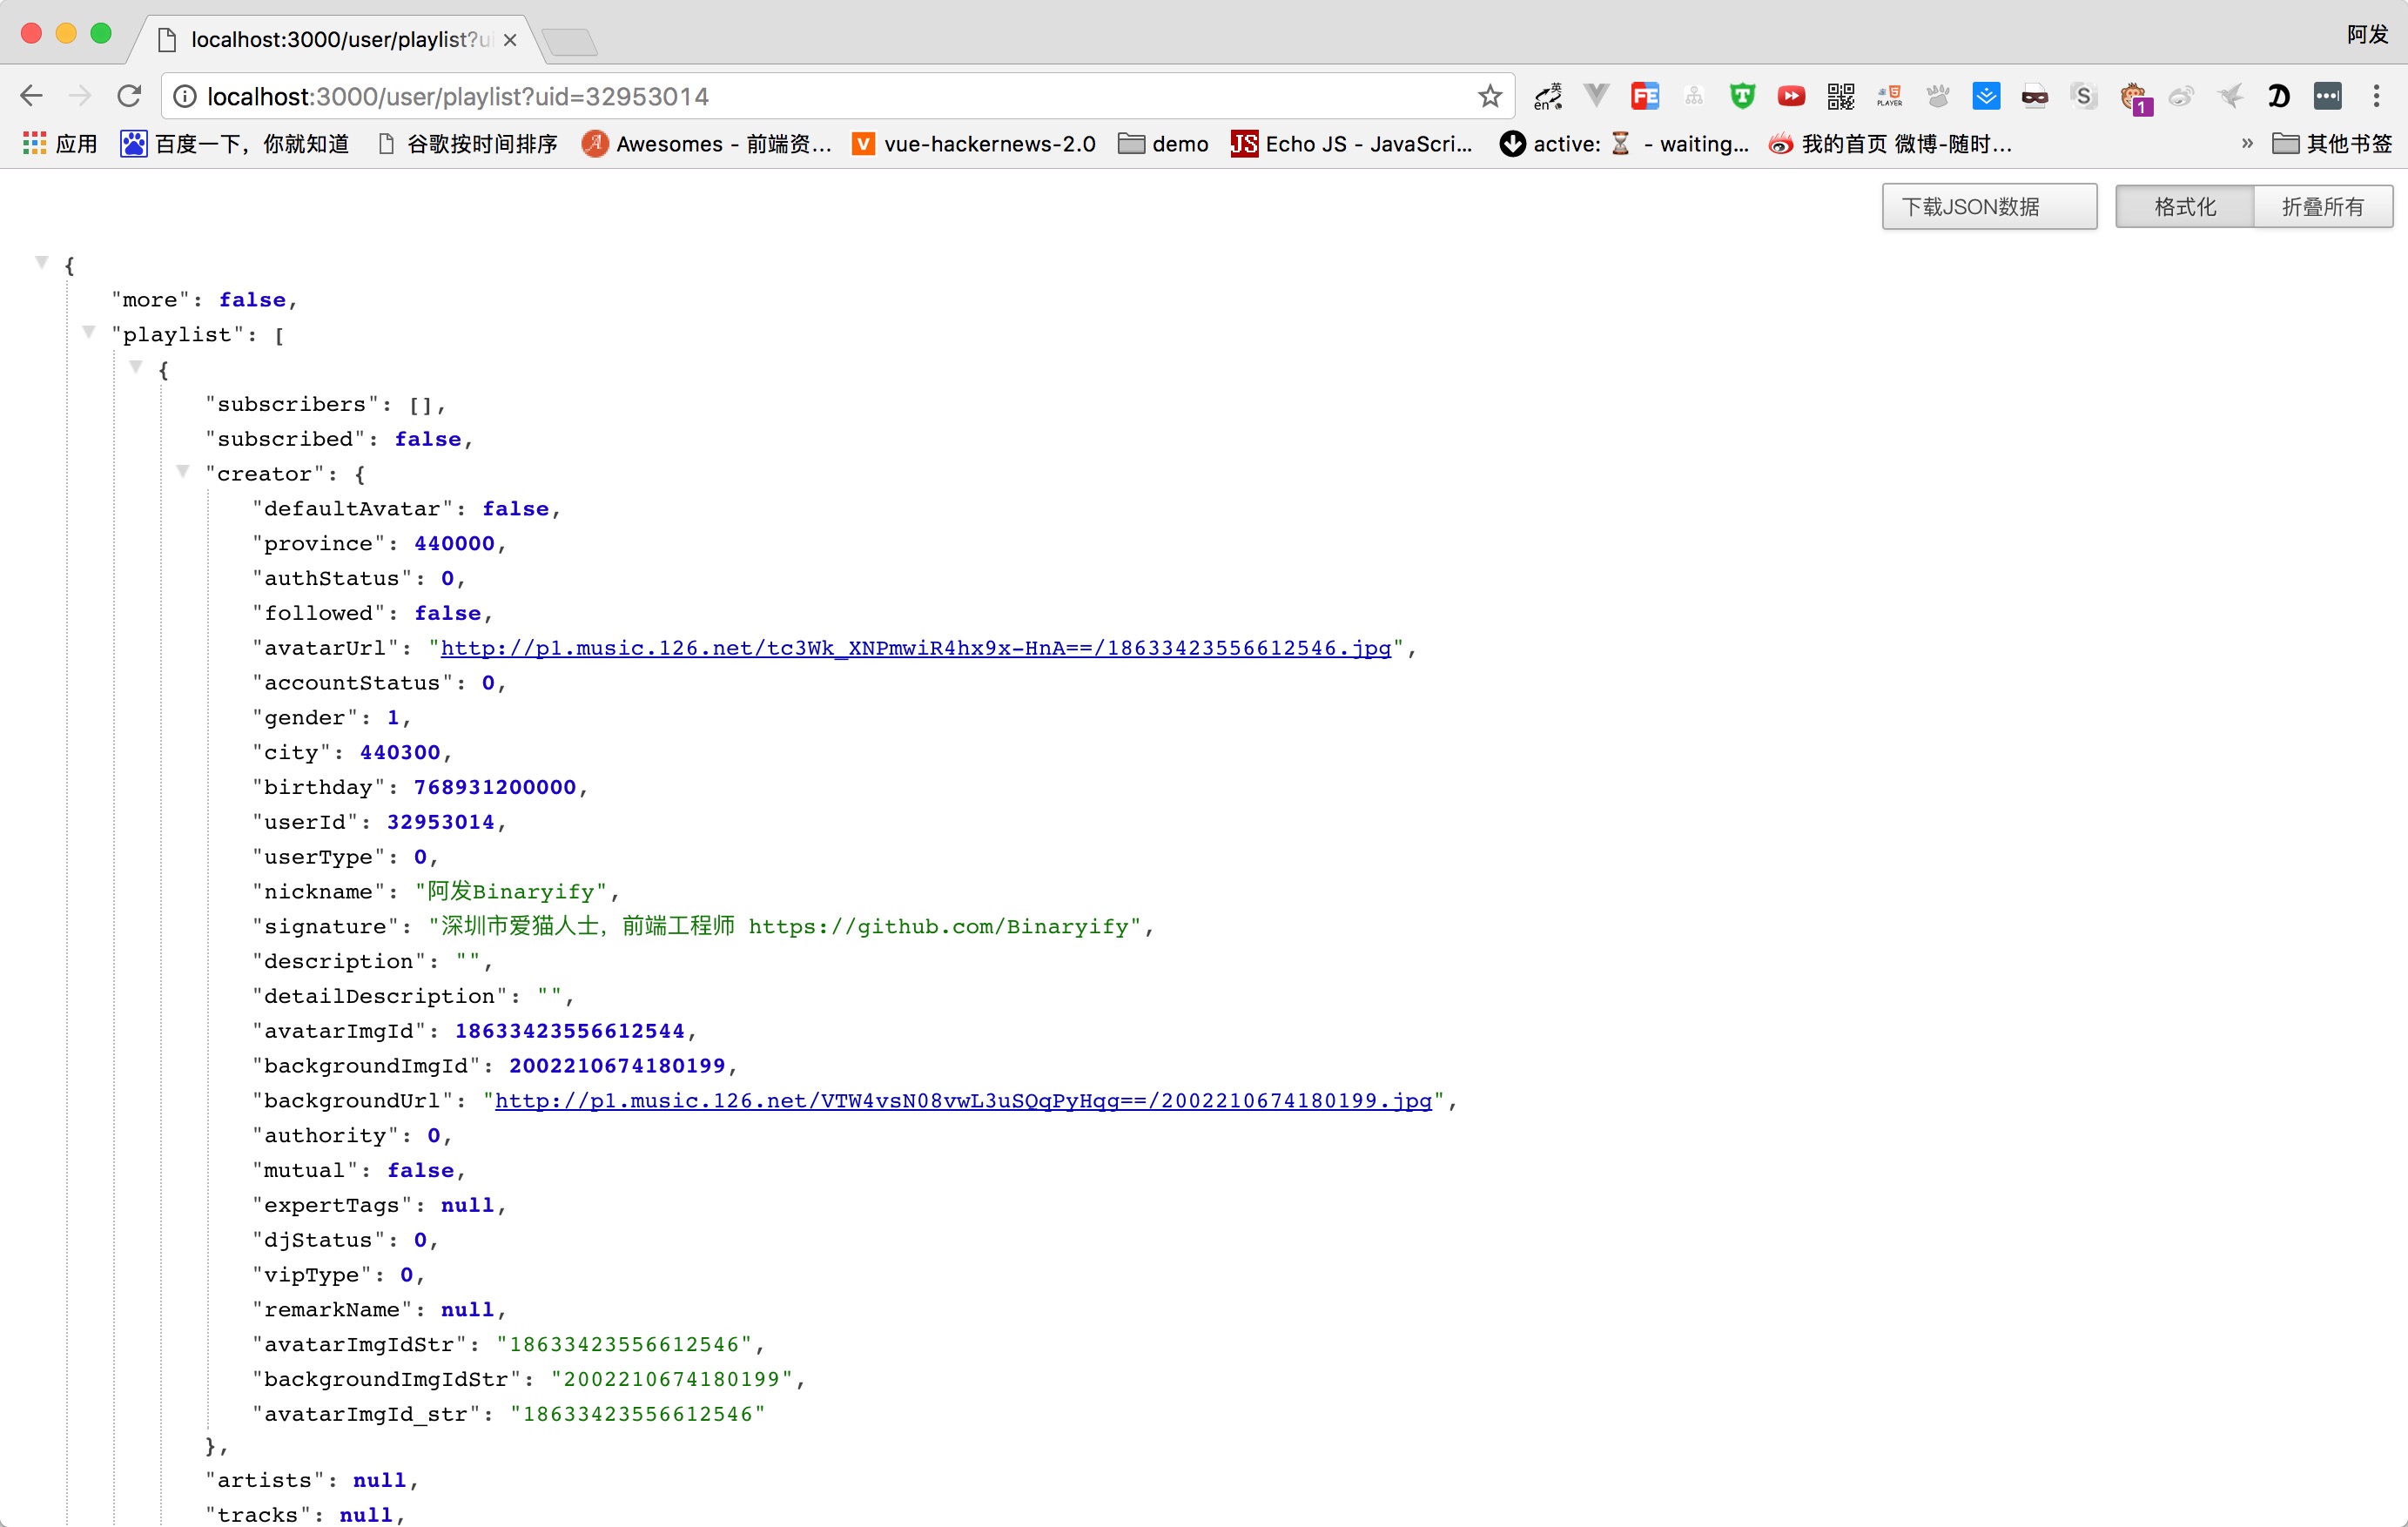This screenshot has height=1527, width=2408.
Task: Click the 下载JSON数据 button
Action: pyautogui.click(x=1988, y=207)
